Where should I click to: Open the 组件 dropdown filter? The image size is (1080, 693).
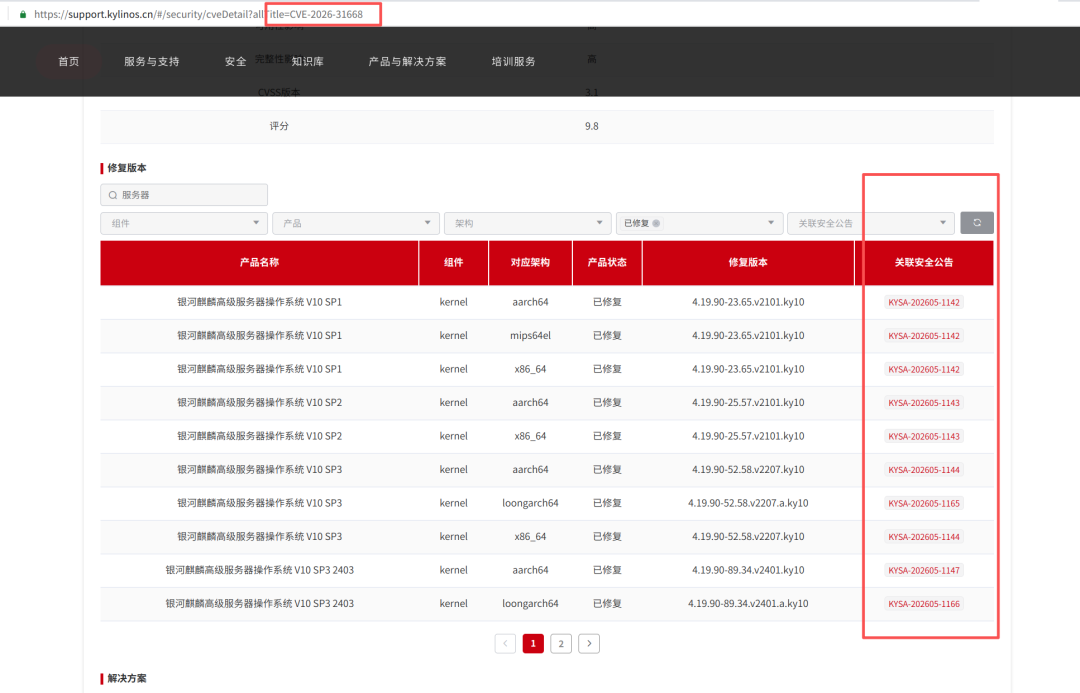(184, 223)
